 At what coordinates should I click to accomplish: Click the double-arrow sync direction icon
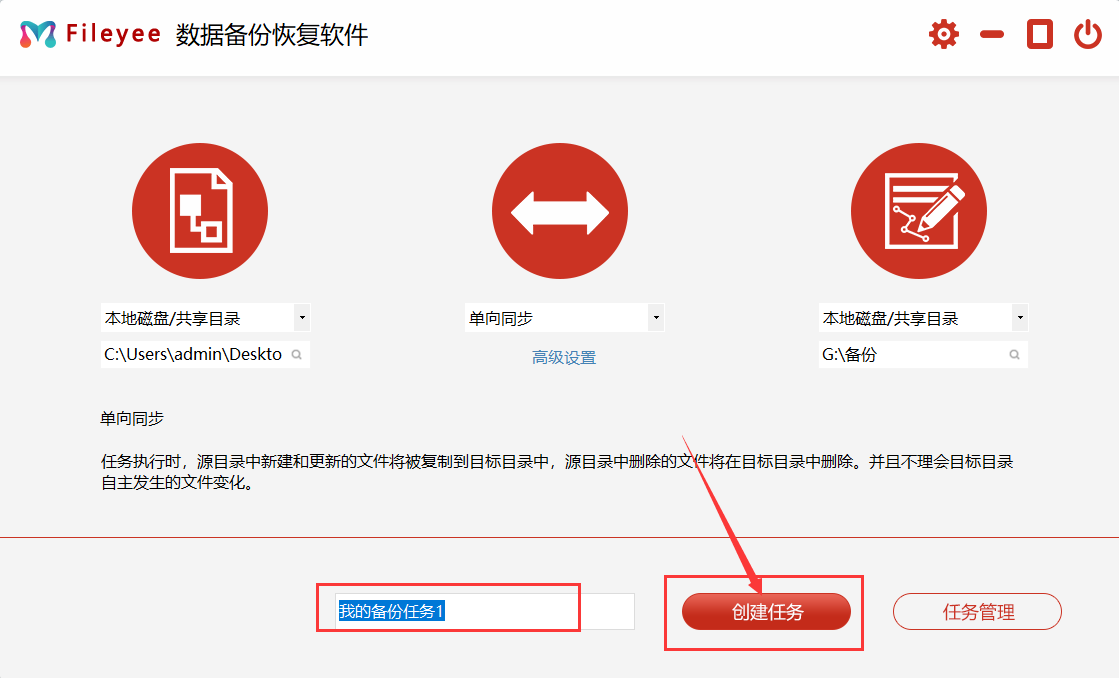point(559,211)
